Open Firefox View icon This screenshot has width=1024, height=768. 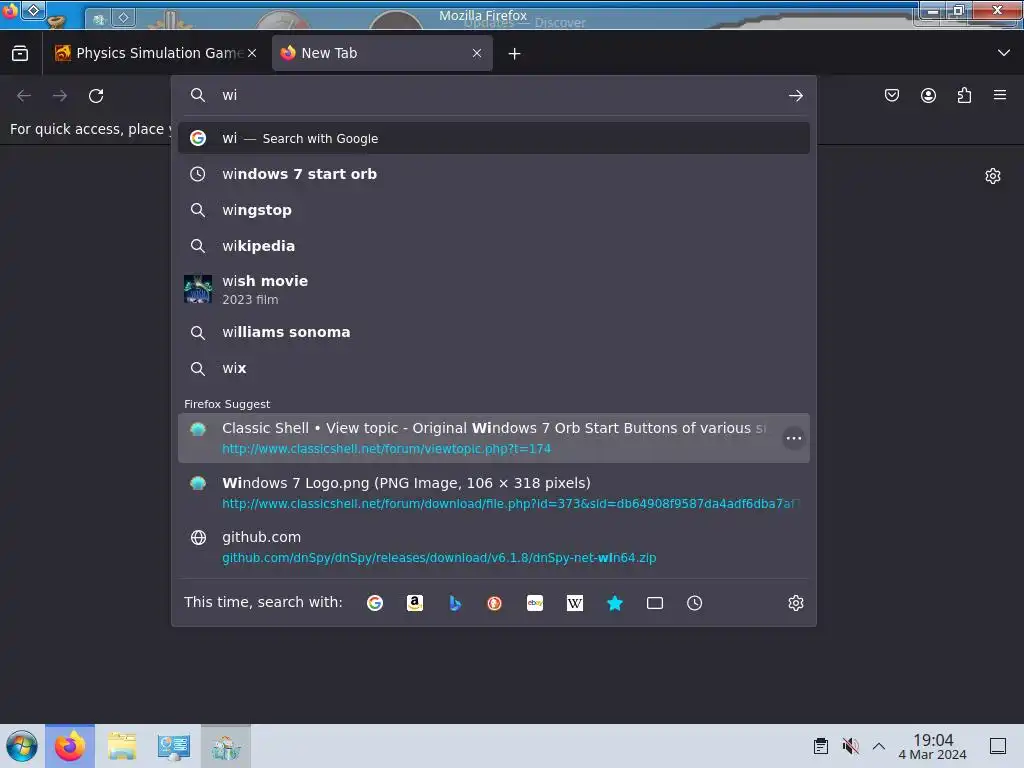click(x=20, y=53)
